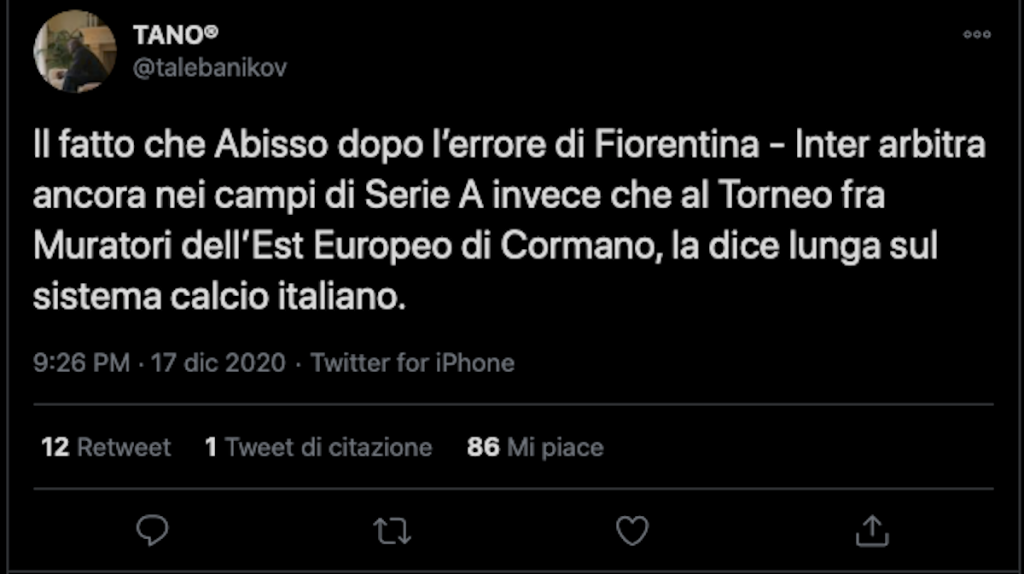Click the 9:26 PM time of the tweet
Screen dimensions: 1024x574
tap(81, 362)
